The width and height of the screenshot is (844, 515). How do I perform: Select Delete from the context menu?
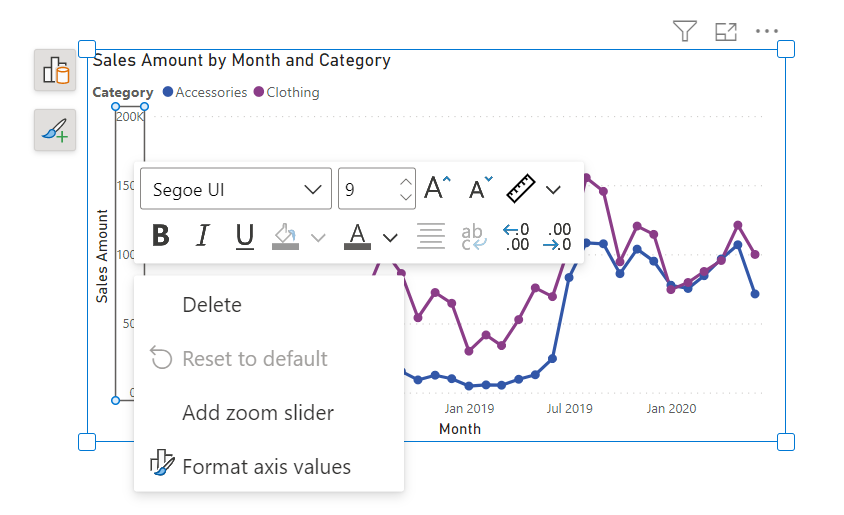pyautogui.click(x=212, y=305)
